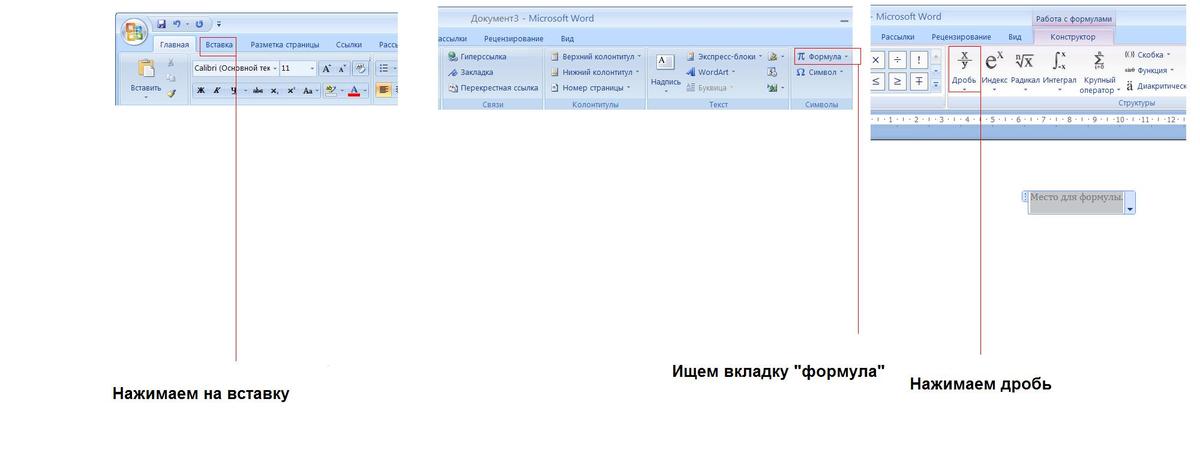The width and height of the screenshot is (1200, 453).
Task: Grow font size with larger A icon
Action: pyautogui.click(x=326, y=68)
